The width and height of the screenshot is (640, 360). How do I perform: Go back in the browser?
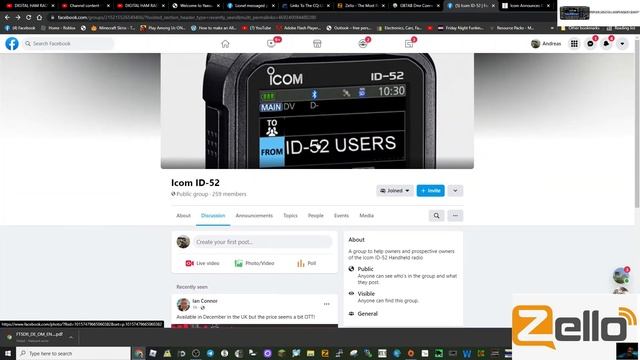pos(7,18)
